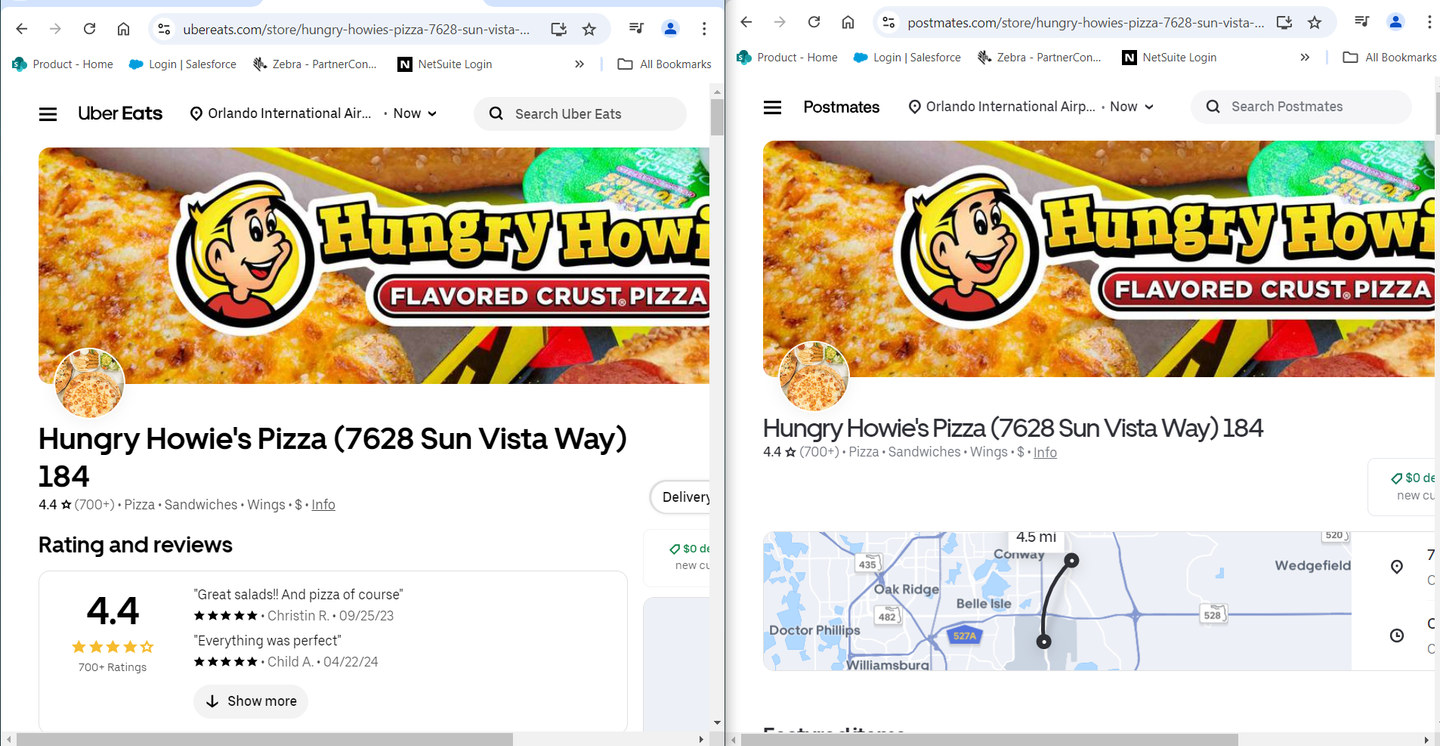Viewport: 1440px width, 746px height.
Task: Open media controls in Postmates window
Action: coord(1362,22)
